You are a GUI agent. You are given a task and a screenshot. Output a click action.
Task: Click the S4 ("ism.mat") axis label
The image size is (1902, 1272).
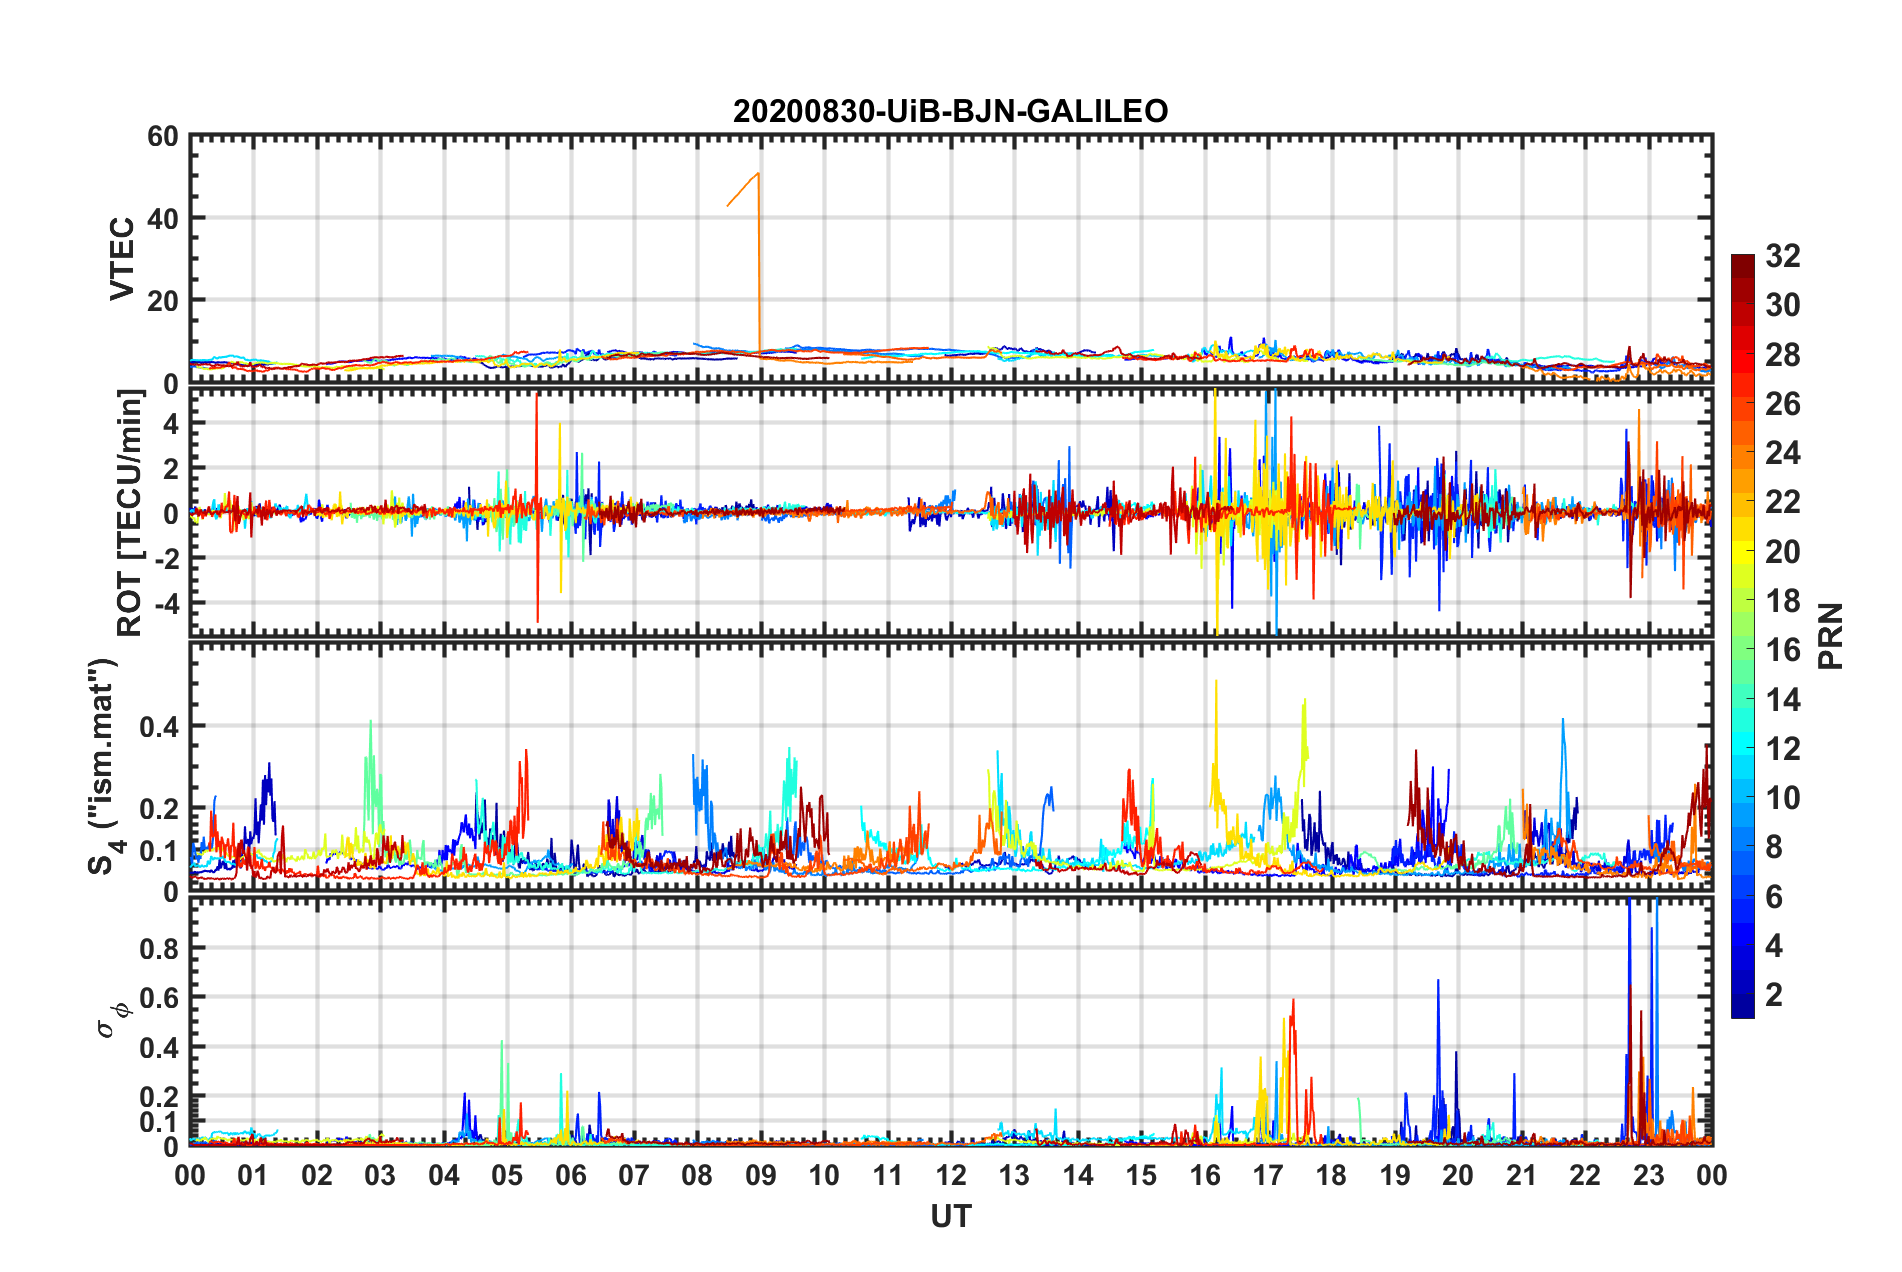[104, 766]
